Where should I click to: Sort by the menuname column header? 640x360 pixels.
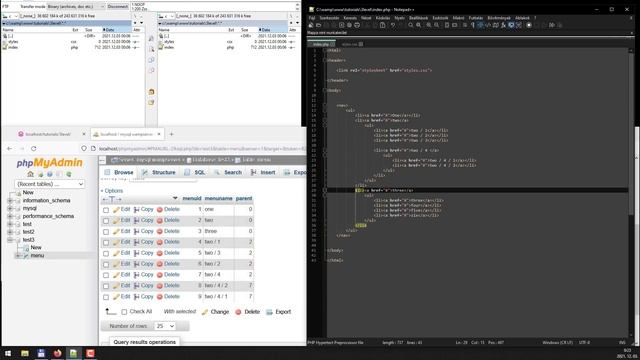point(218,198)
